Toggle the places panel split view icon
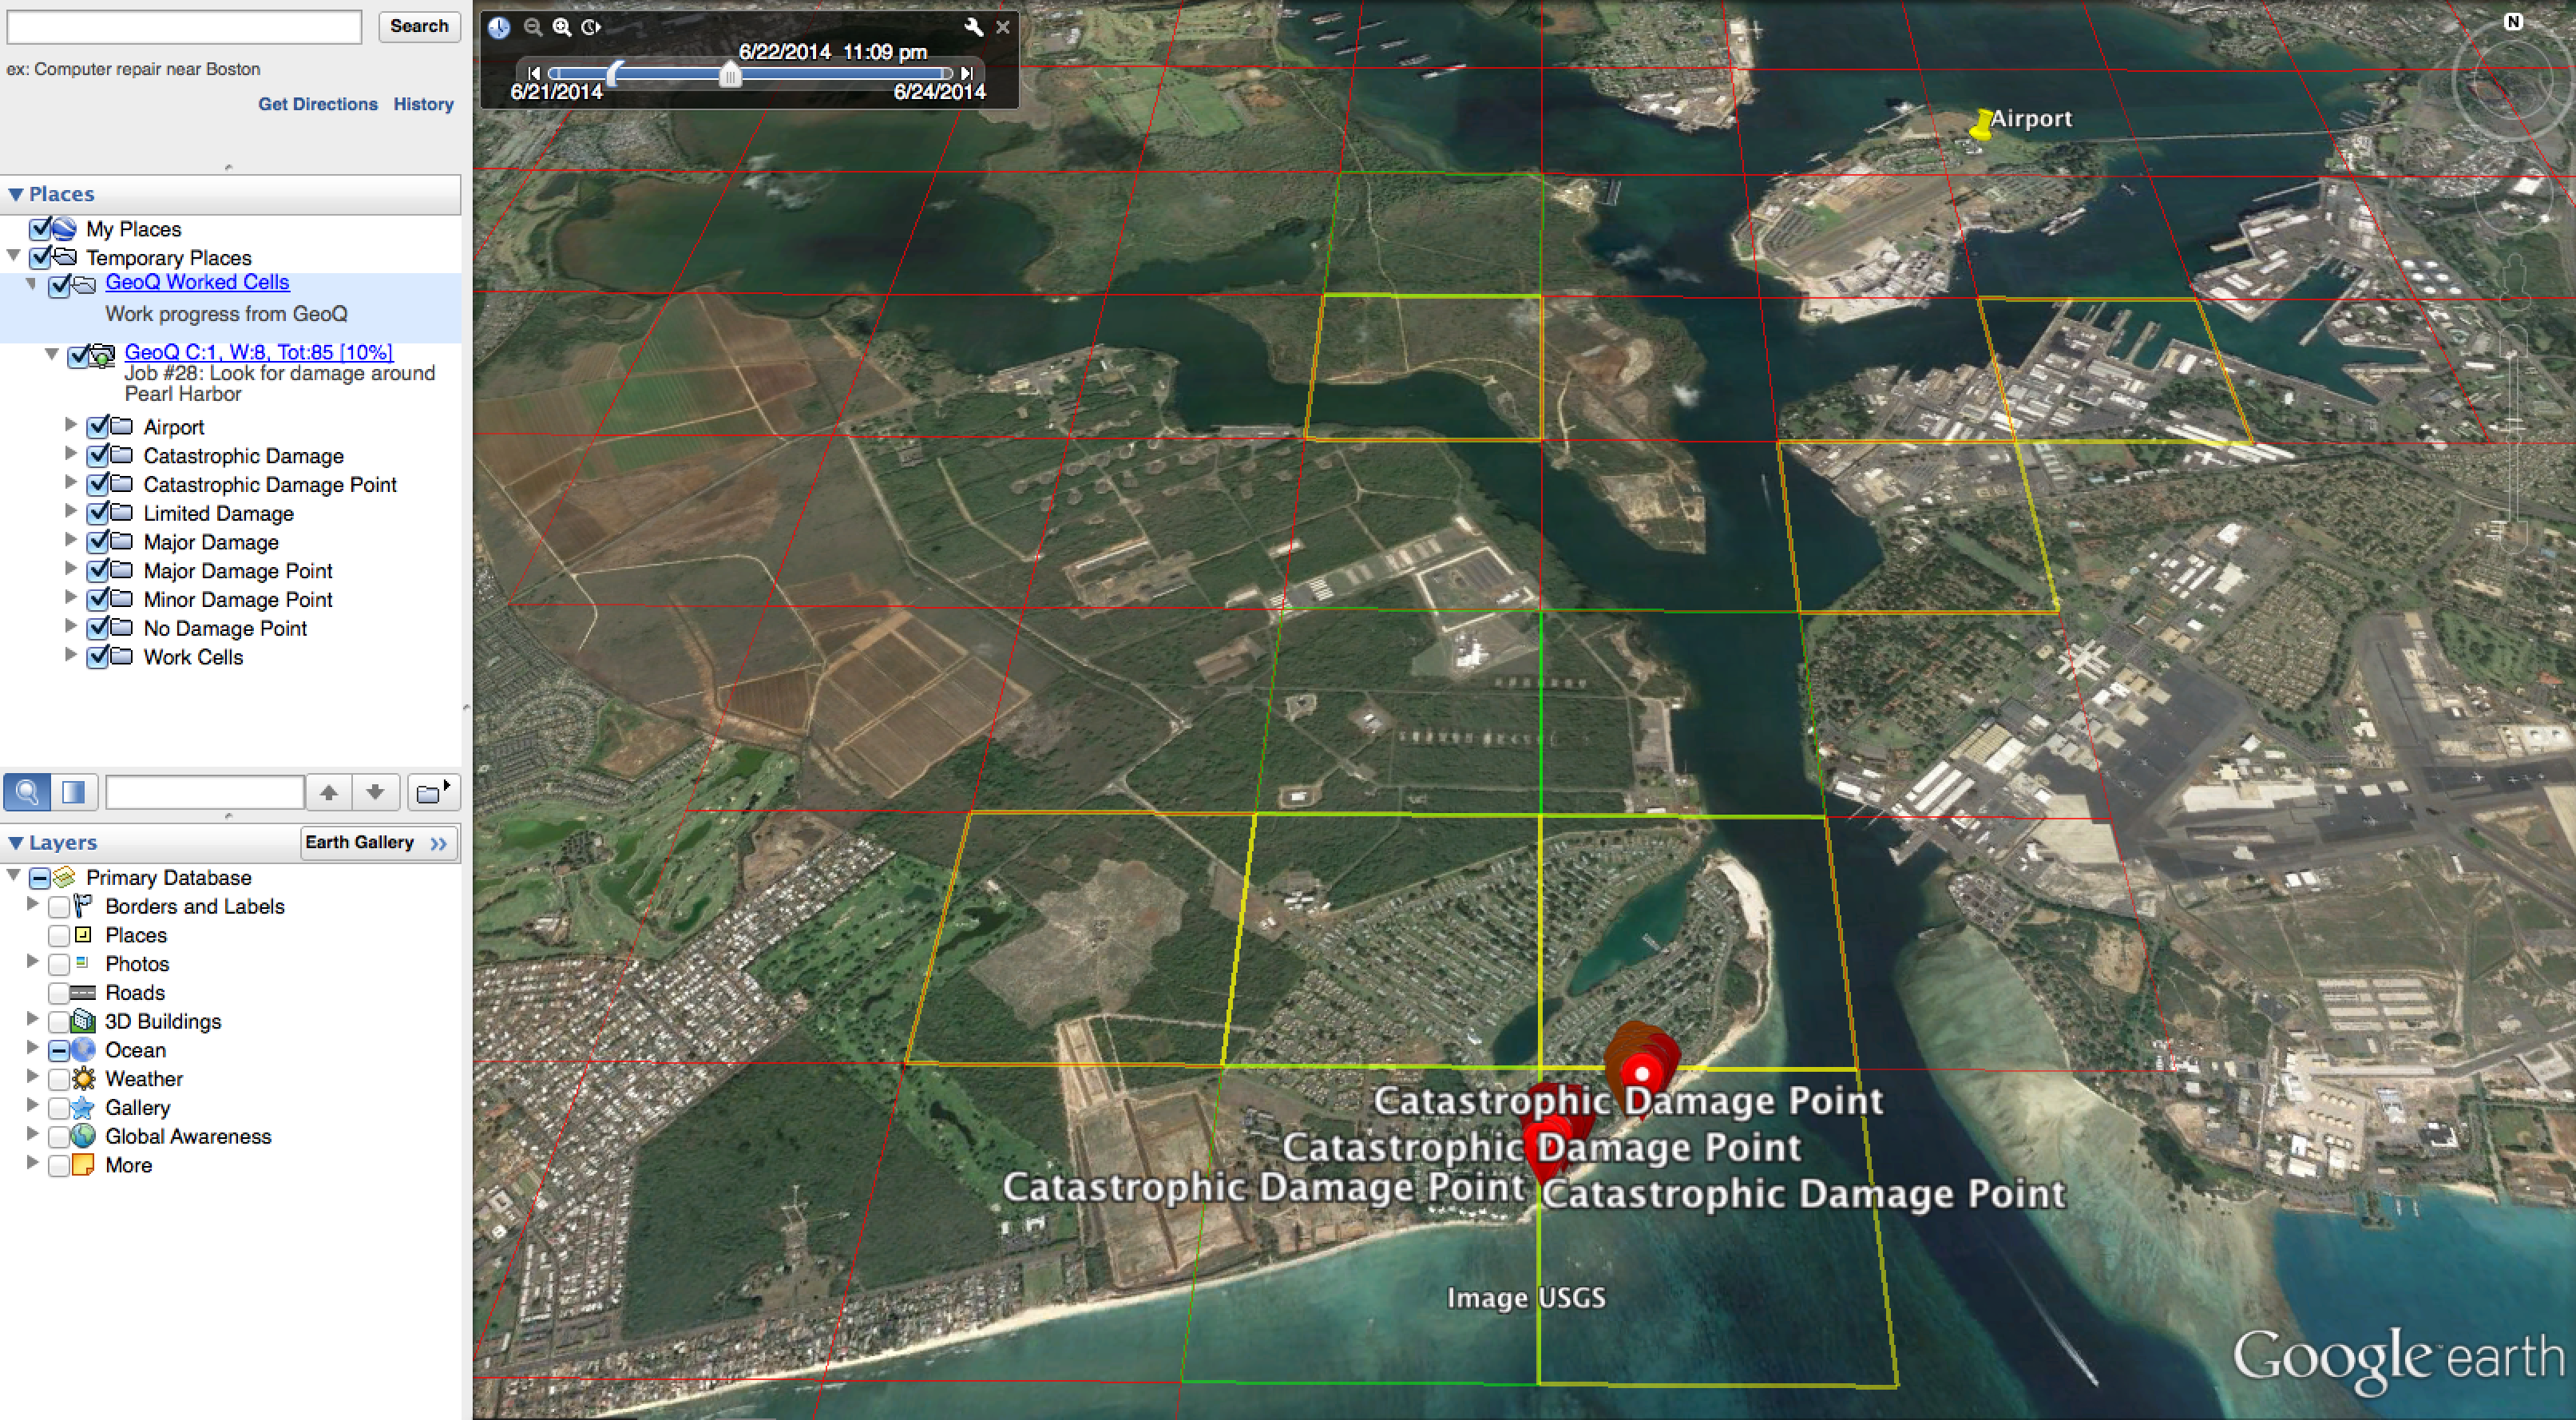The image size is (2576, 1420). pos(74,792)
